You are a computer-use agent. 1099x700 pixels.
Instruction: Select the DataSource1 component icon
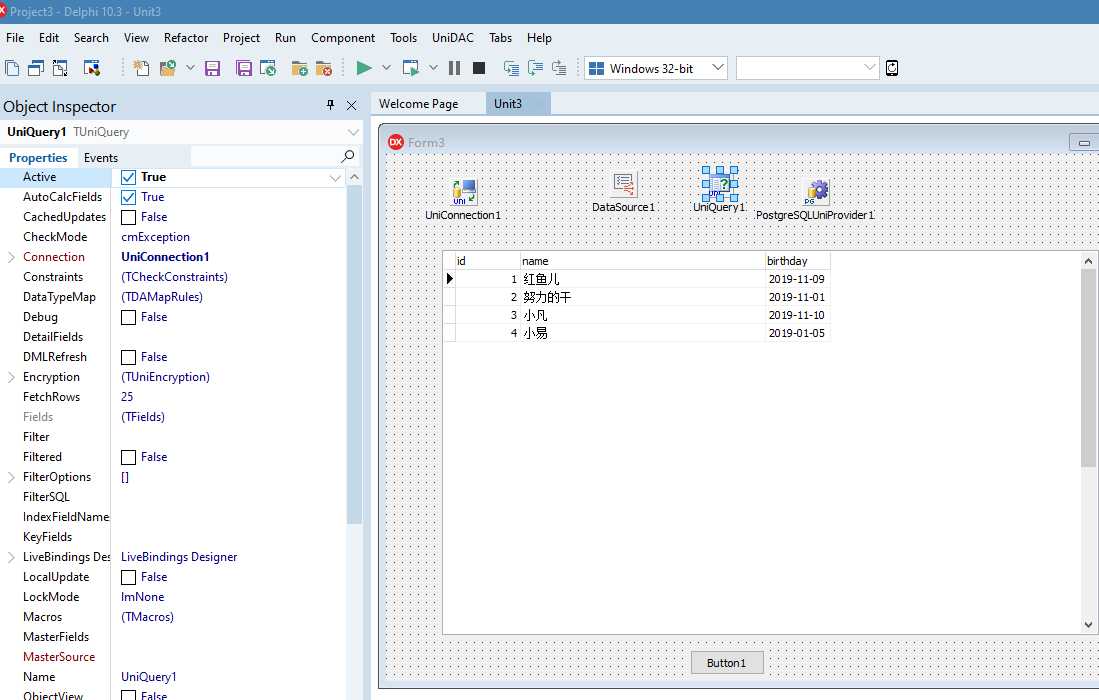(x=623, y=184)
